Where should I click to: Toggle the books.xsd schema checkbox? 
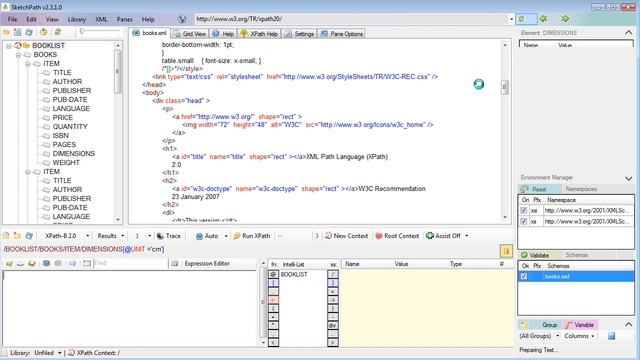point(524,276)
